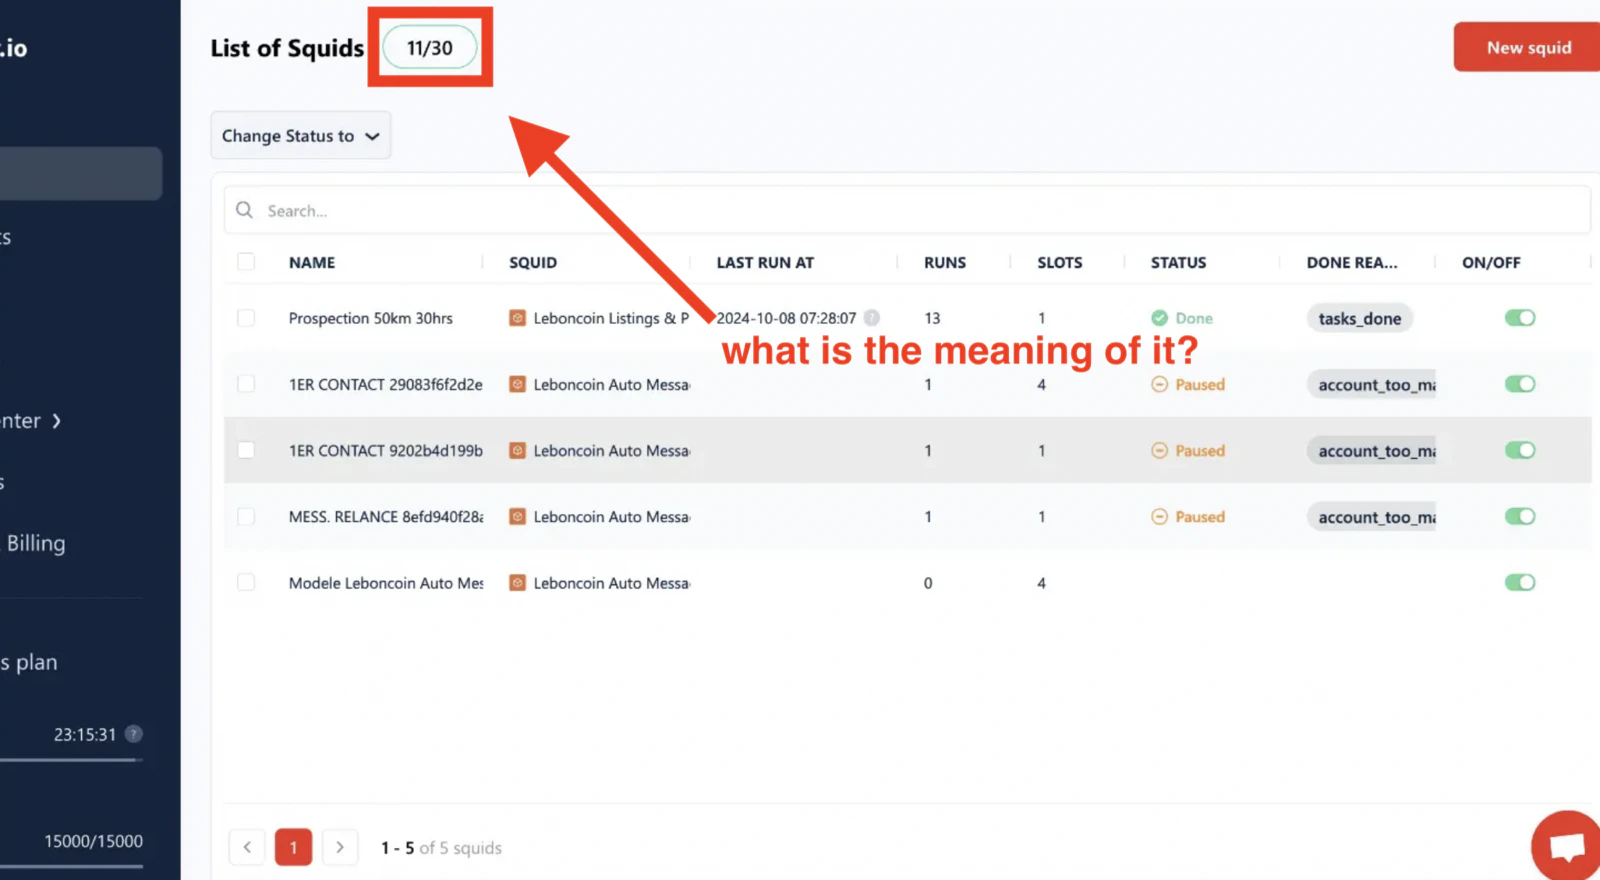Click account_too_ma tag in MESS. RELANCE row
The height and width of the screenshot is (880, 1600).
point(1371,516)
